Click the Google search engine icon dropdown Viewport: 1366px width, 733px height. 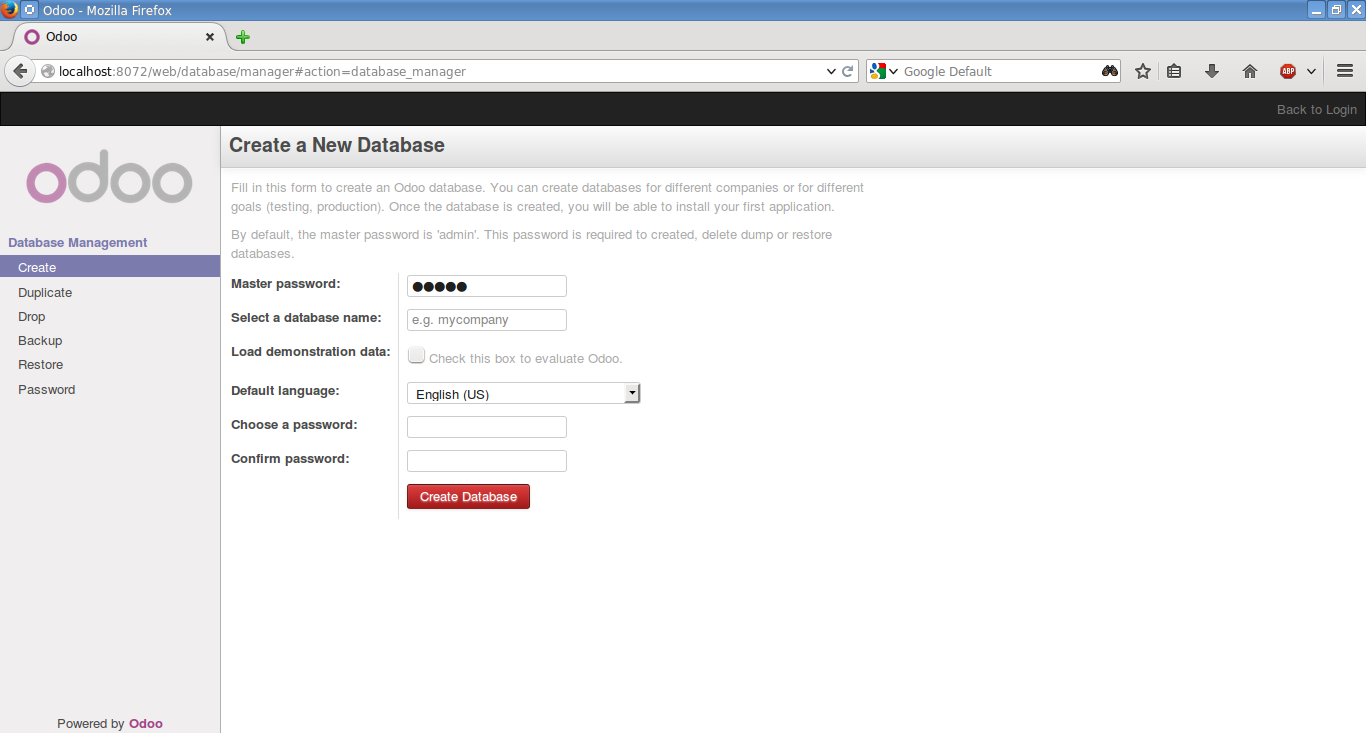[x=884, y=71]
